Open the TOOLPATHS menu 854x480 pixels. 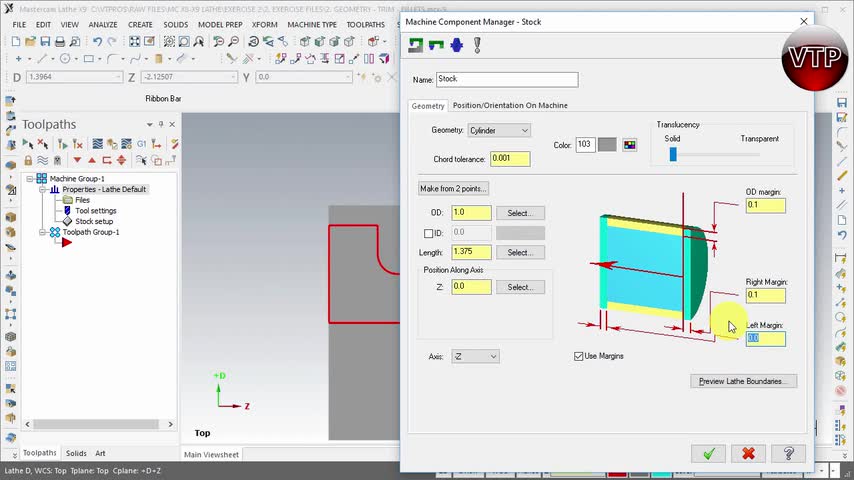[365, 25]
